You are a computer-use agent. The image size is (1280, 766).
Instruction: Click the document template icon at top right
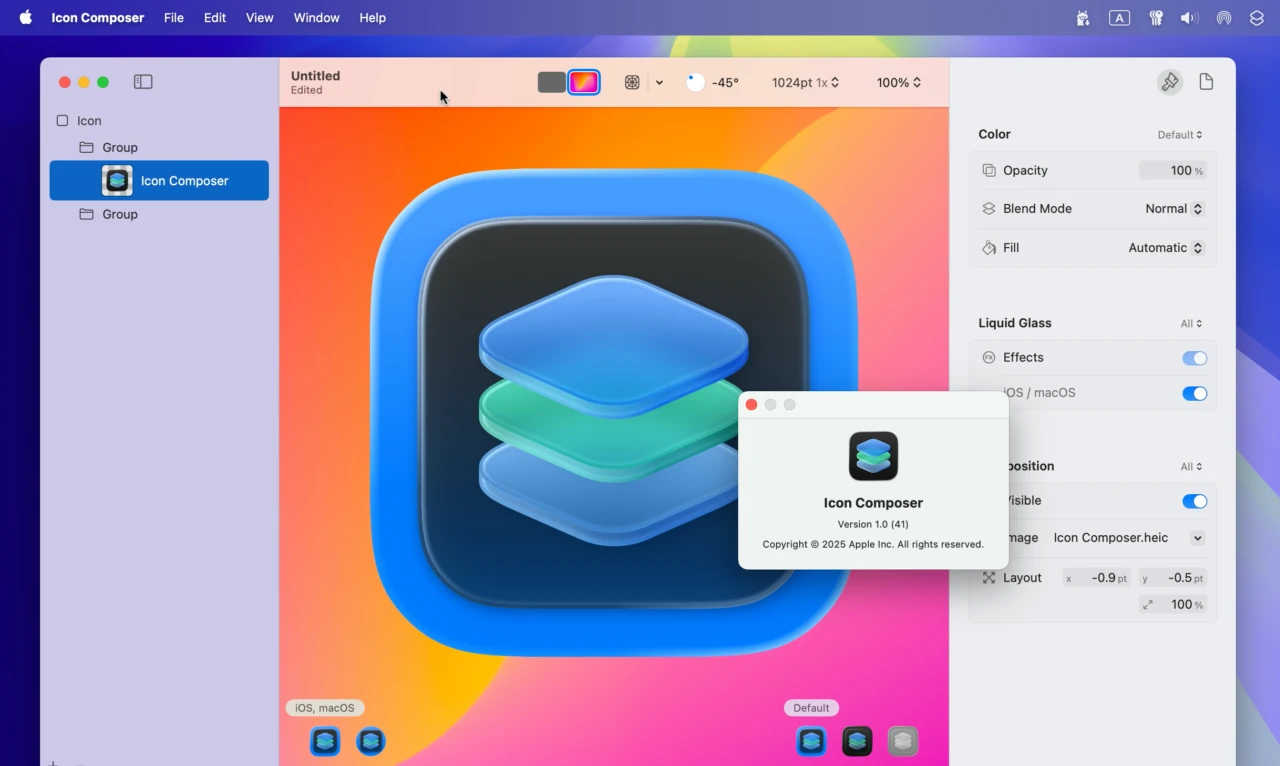coord(1206,81)
